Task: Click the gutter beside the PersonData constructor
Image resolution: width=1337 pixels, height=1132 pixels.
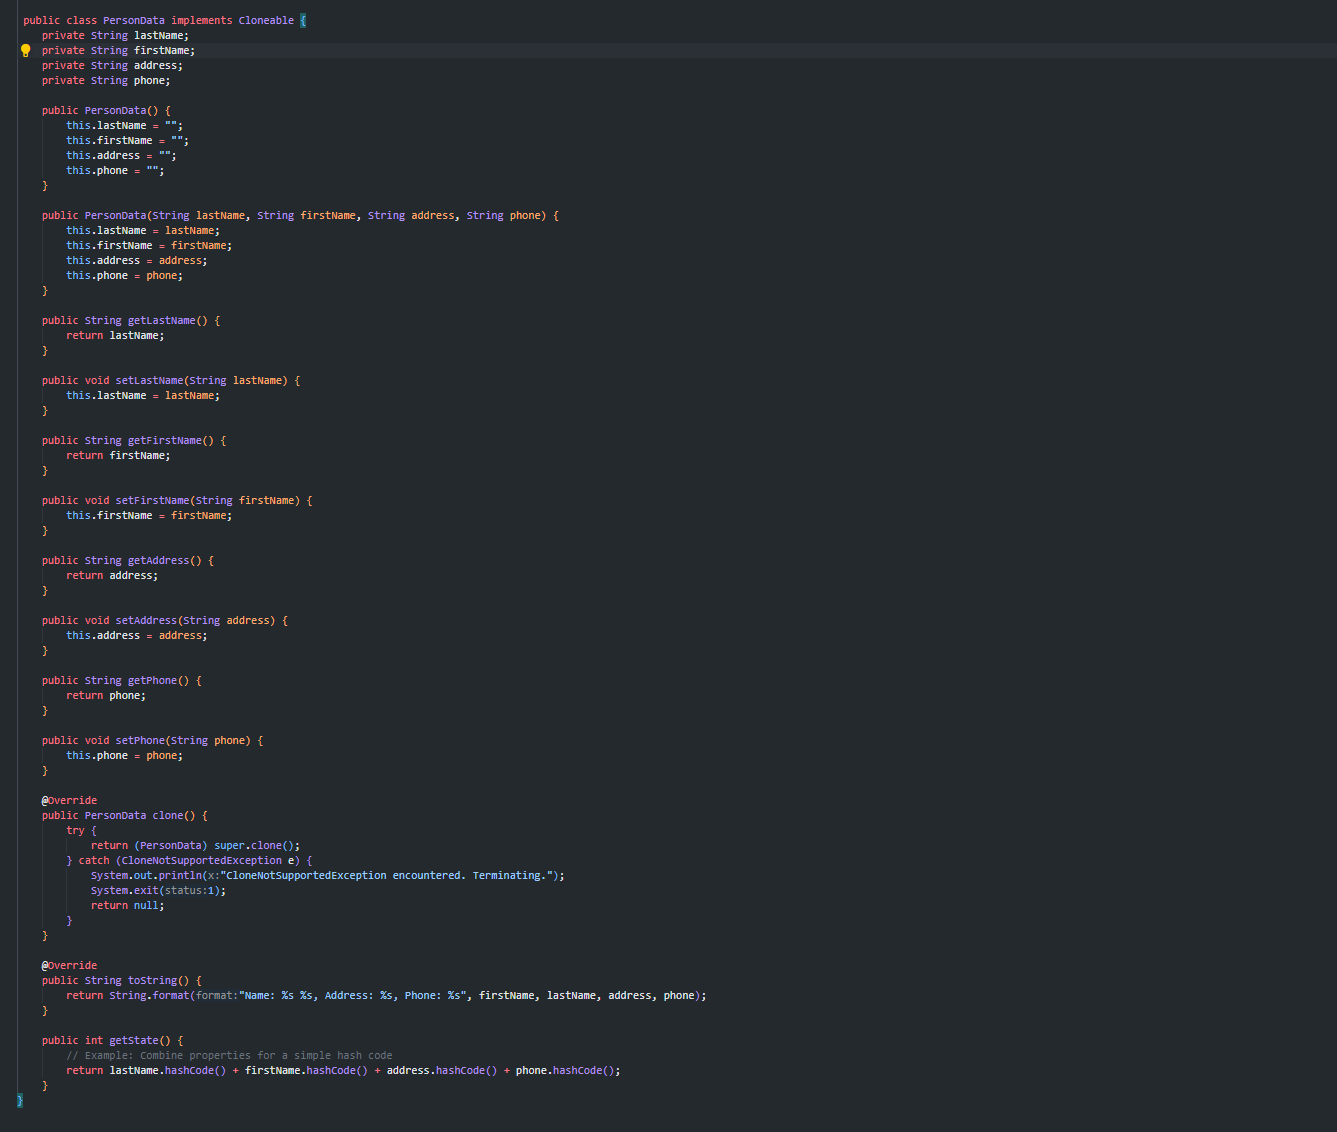Action: pos(25,110)
